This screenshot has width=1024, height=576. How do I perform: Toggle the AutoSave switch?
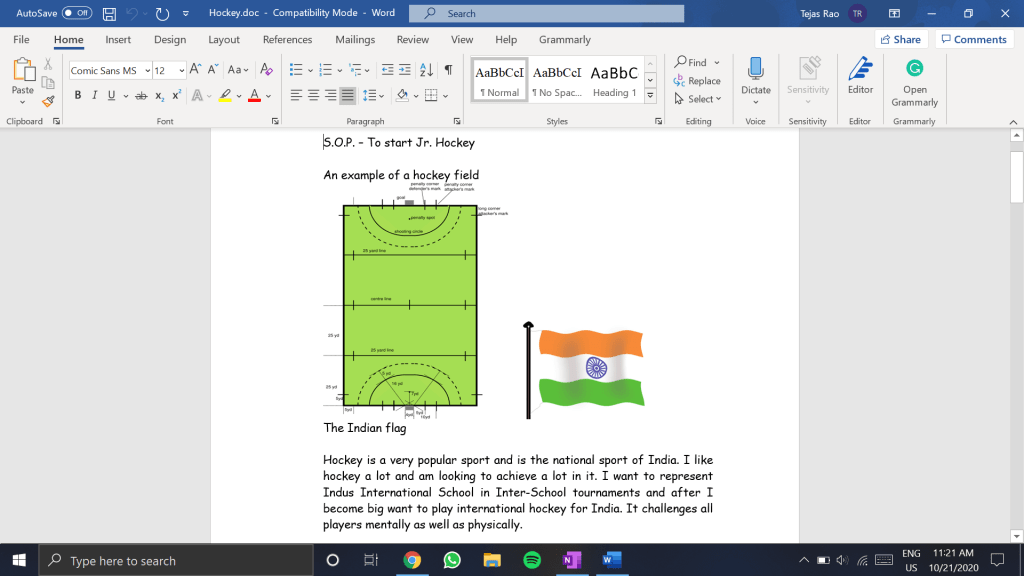tap(77, 14)
